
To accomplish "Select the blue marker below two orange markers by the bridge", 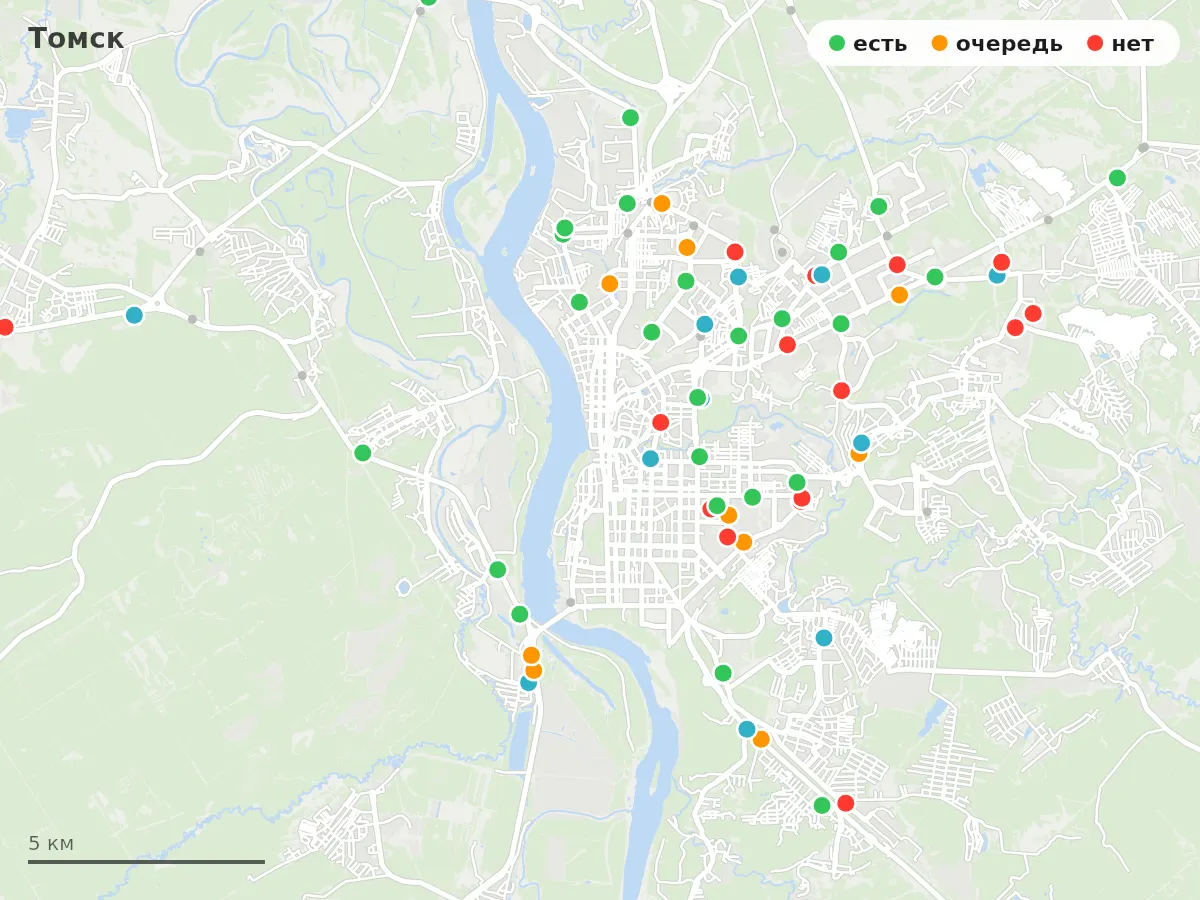I will 528,683.
